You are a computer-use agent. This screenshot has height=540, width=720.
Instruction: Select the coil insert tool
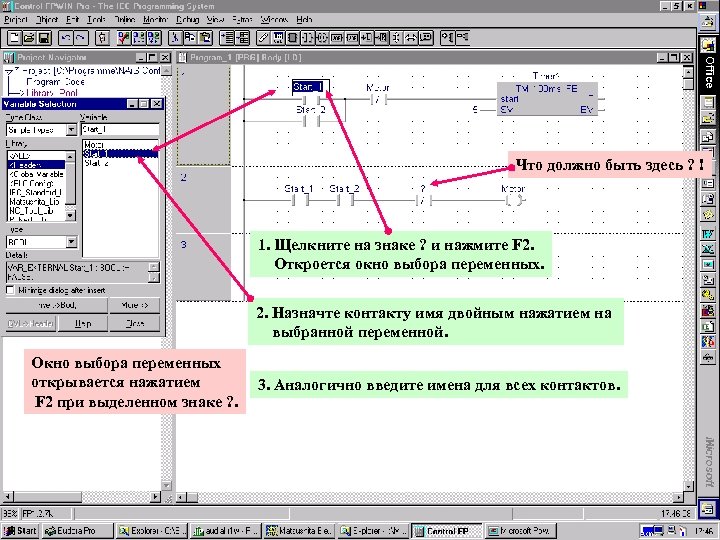(x=322, y=38)
